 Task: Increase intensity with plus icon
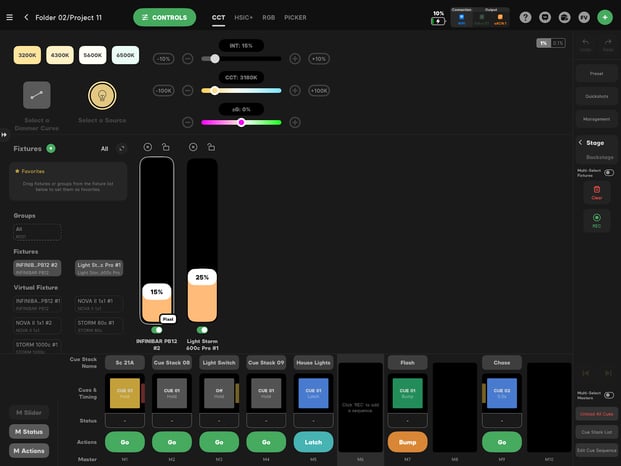[295, 59]
